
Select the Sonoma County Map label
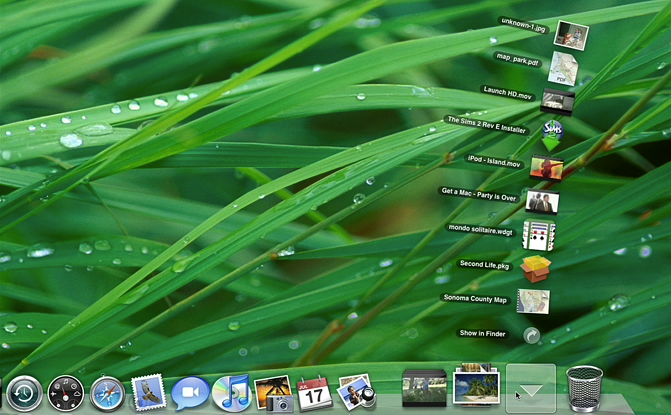point(475,299)
